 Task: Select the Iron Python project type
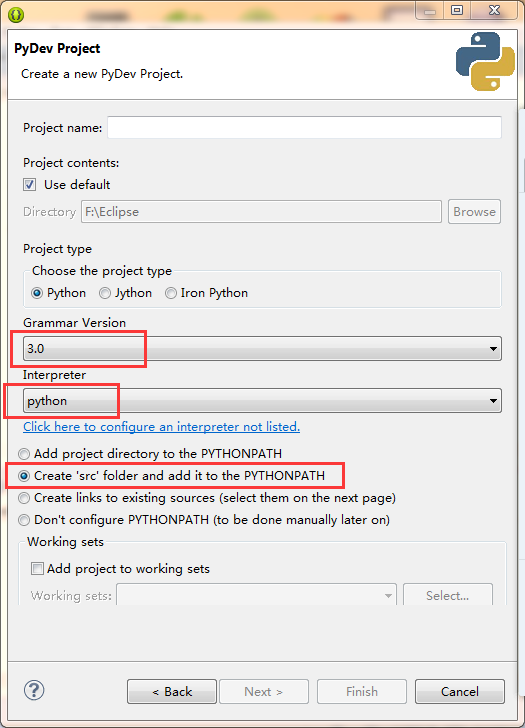171,293
